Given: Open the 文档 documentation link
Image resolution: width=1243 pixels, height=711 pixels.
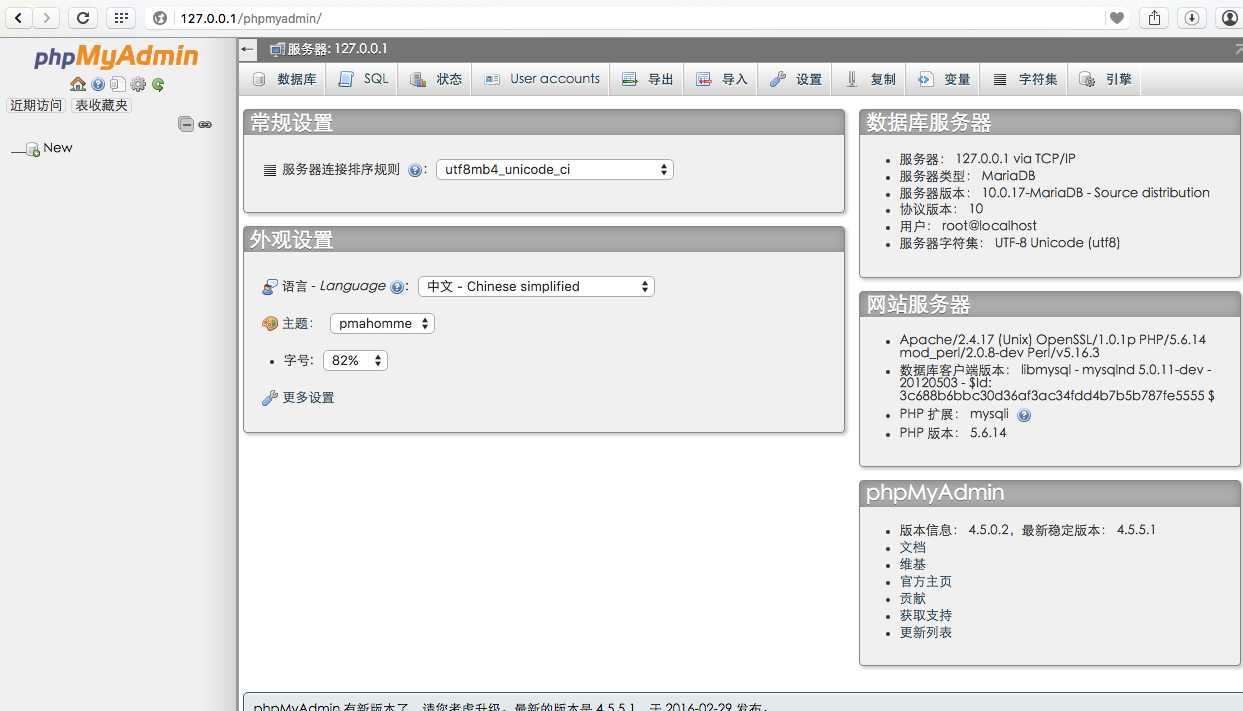Looking at the screenshot, I should click(x=912, y=547).
